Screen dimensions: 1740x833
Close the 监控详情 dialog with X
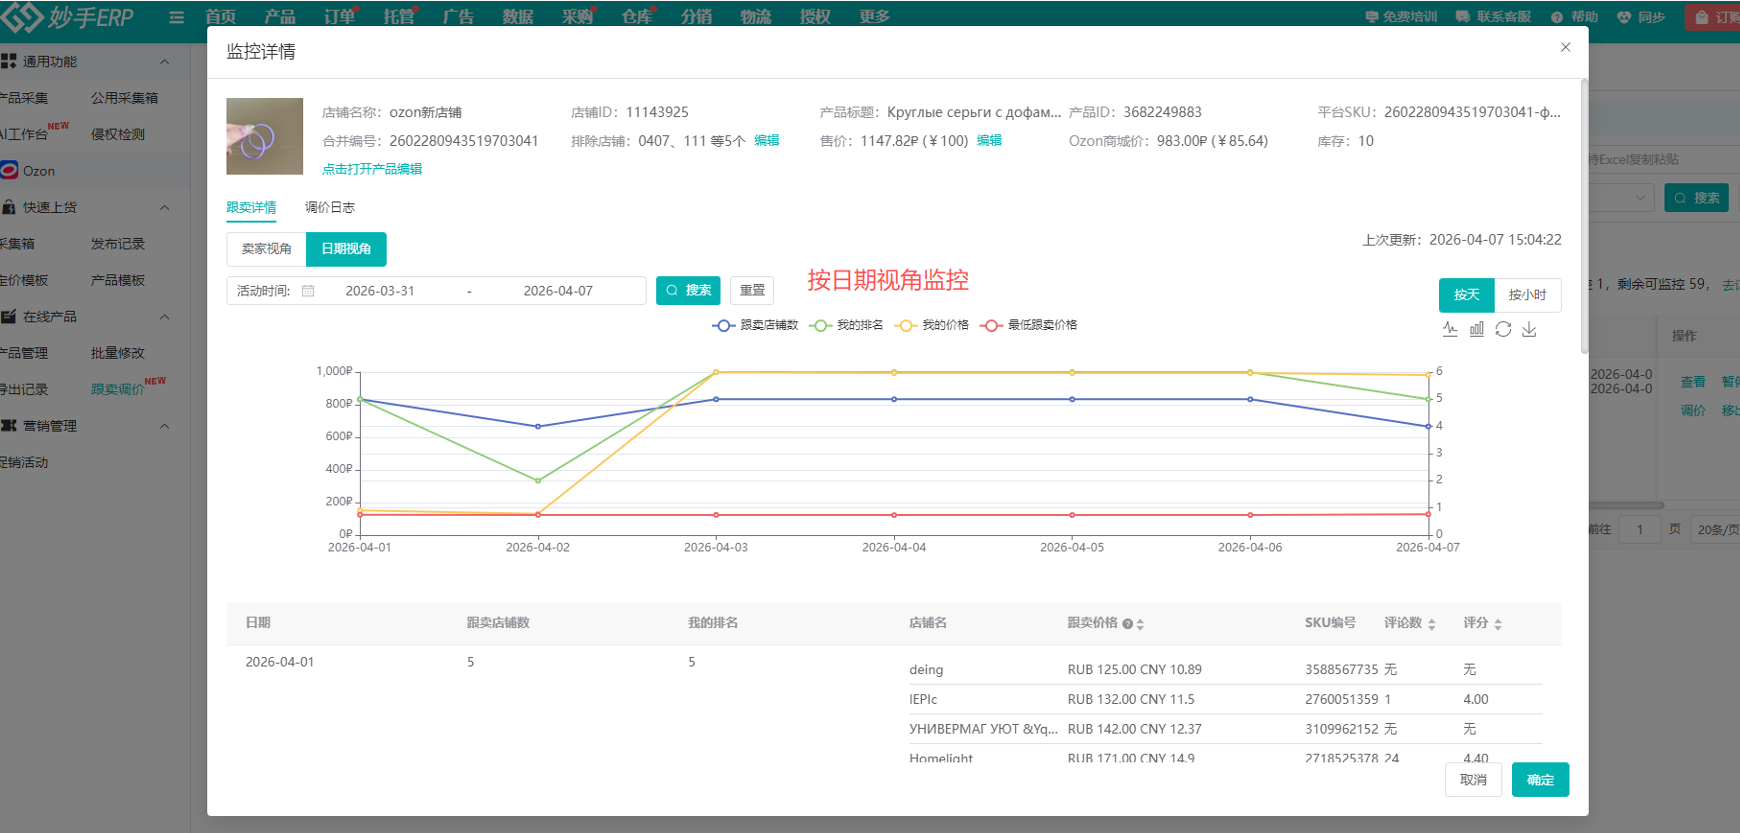(1565, 47)
